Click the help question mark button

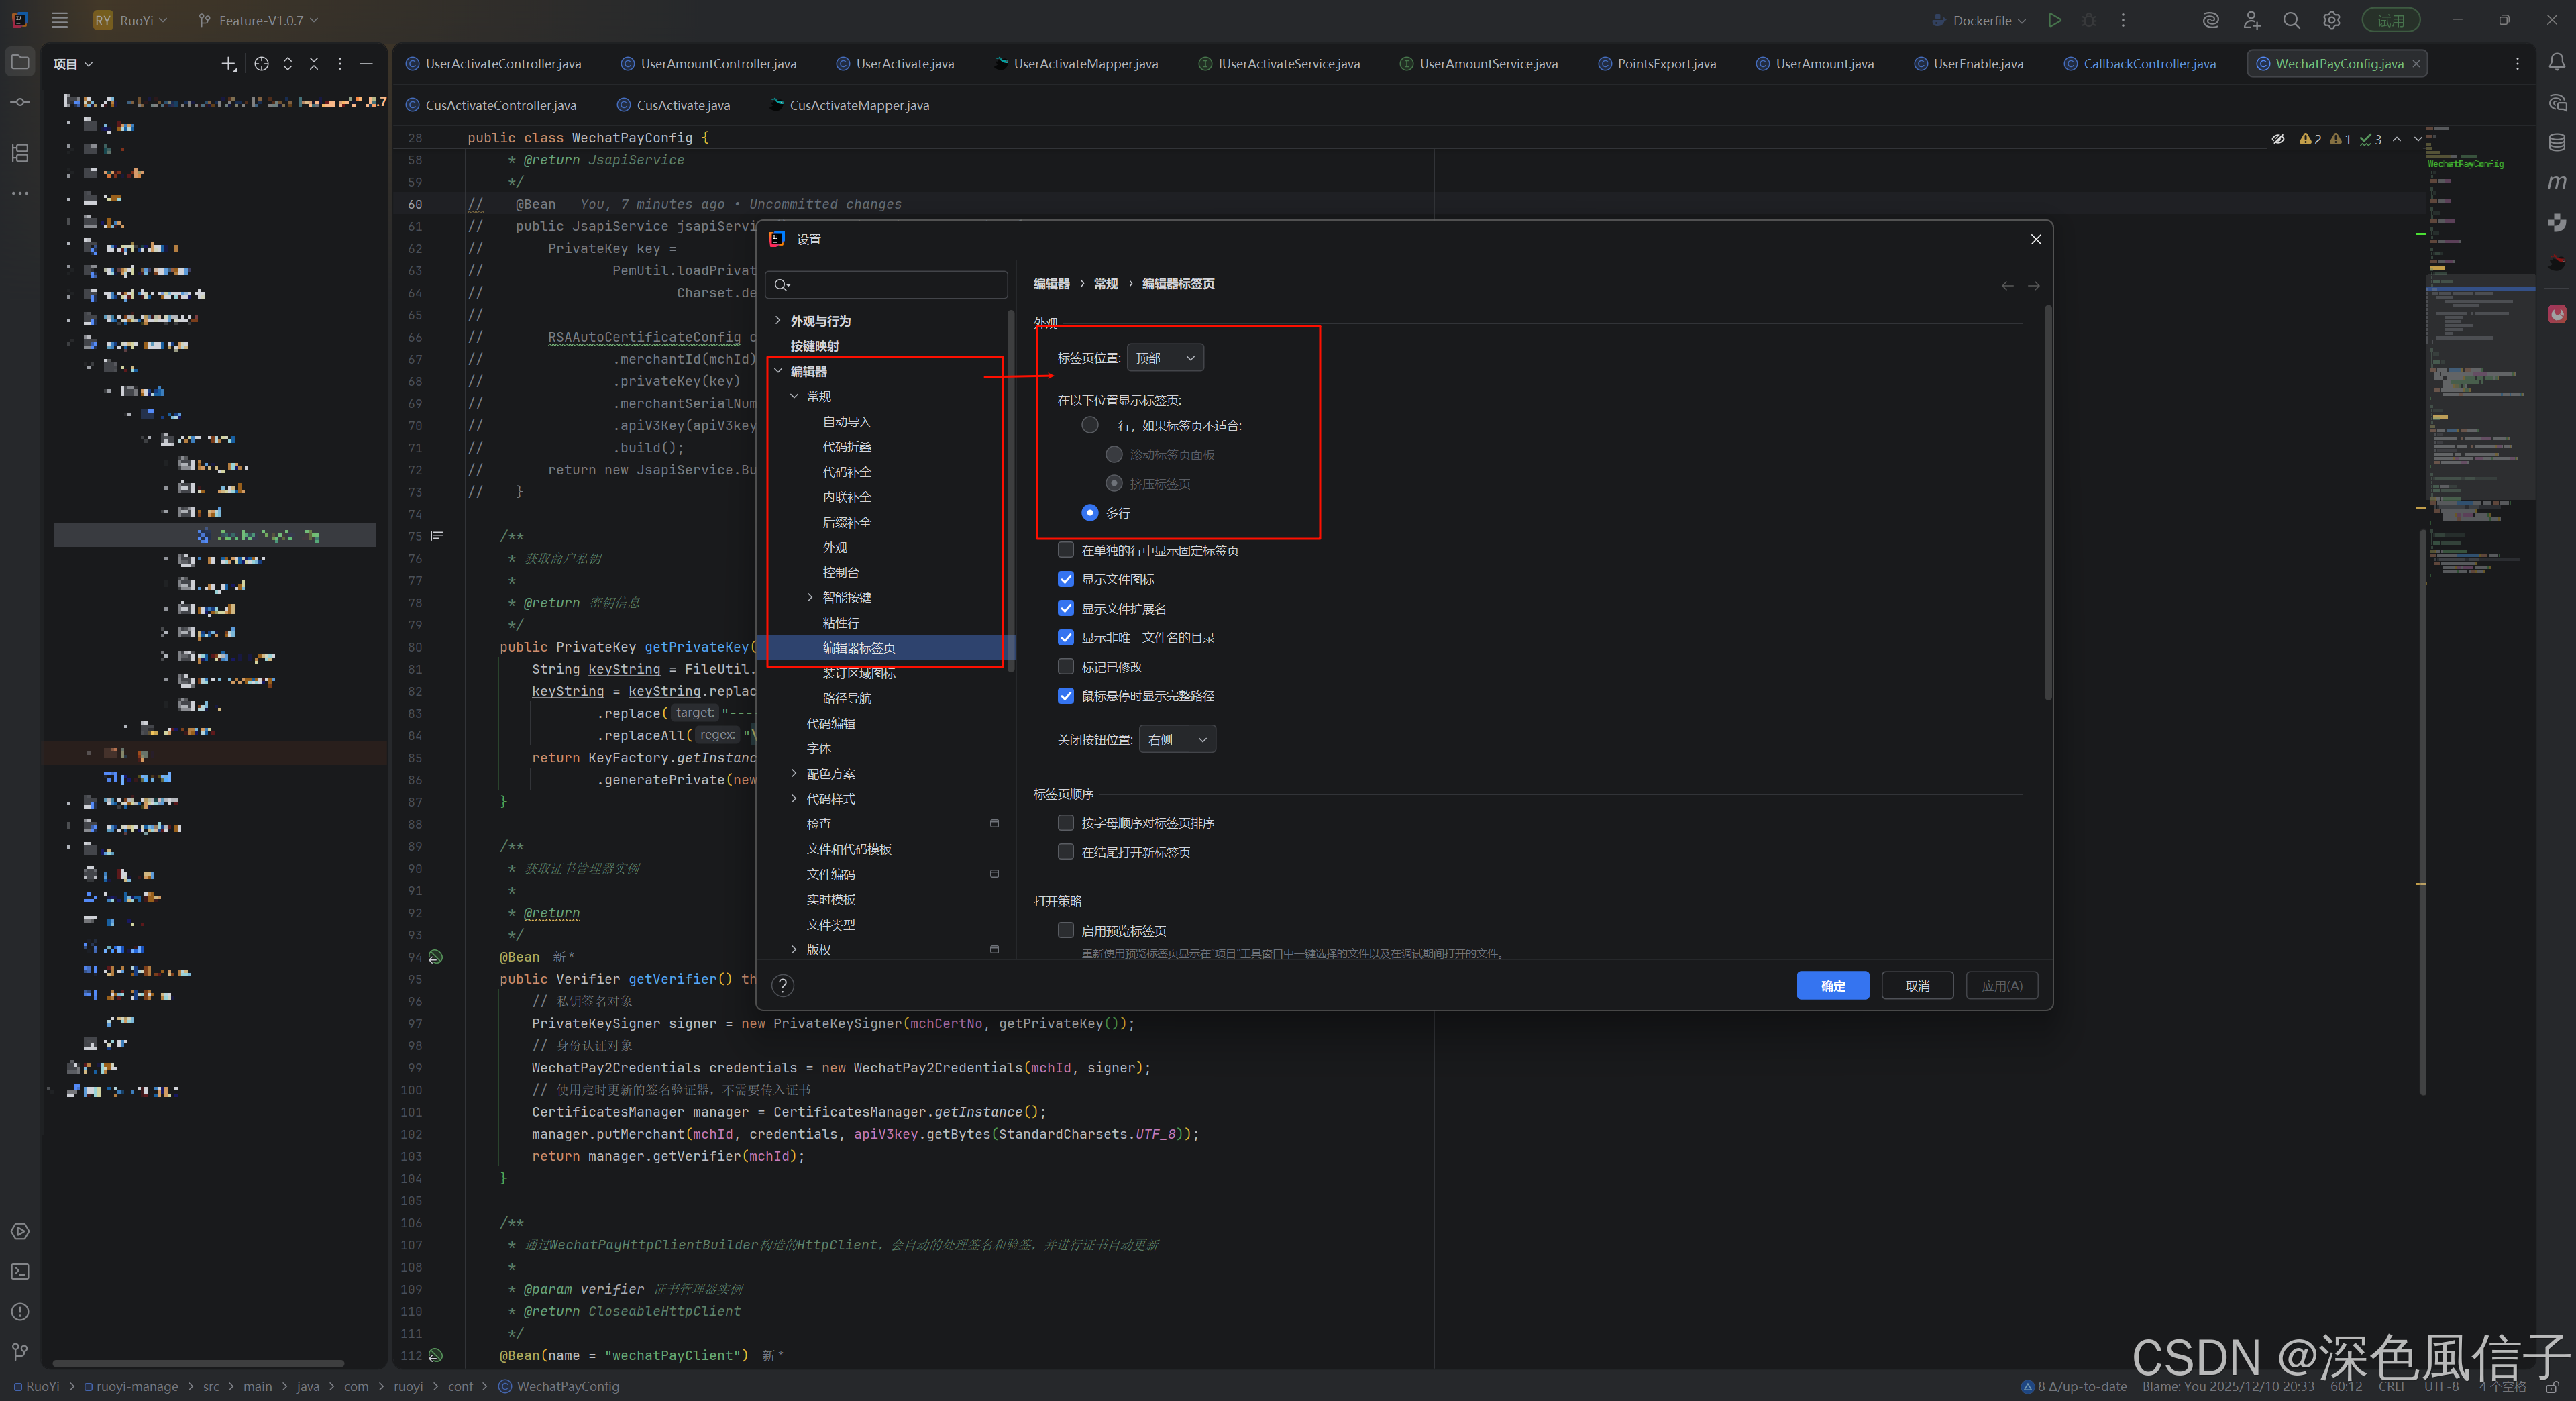[x=783, y=985]
